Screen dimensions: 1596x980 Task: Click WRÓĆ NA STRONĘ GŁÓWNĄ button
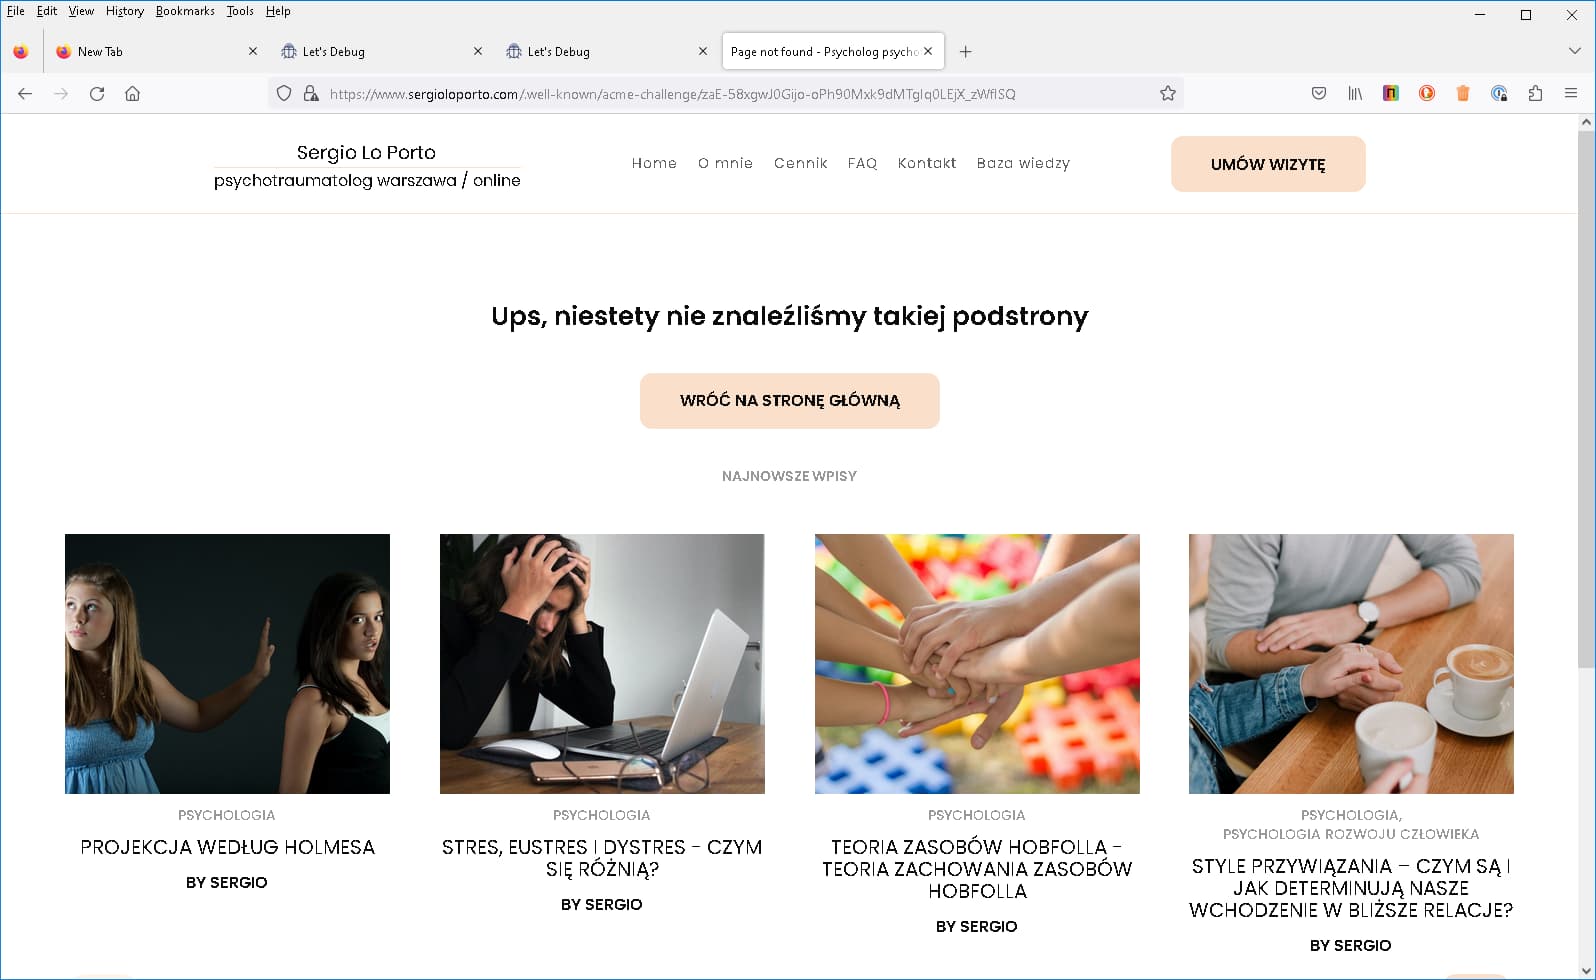tap(790, 401)
